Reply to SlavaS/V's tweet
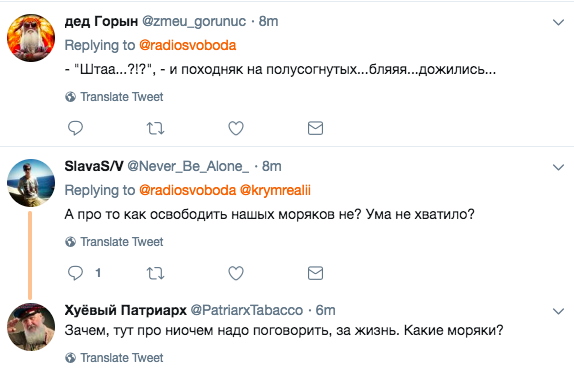574x373 pixels. [75, 273]
